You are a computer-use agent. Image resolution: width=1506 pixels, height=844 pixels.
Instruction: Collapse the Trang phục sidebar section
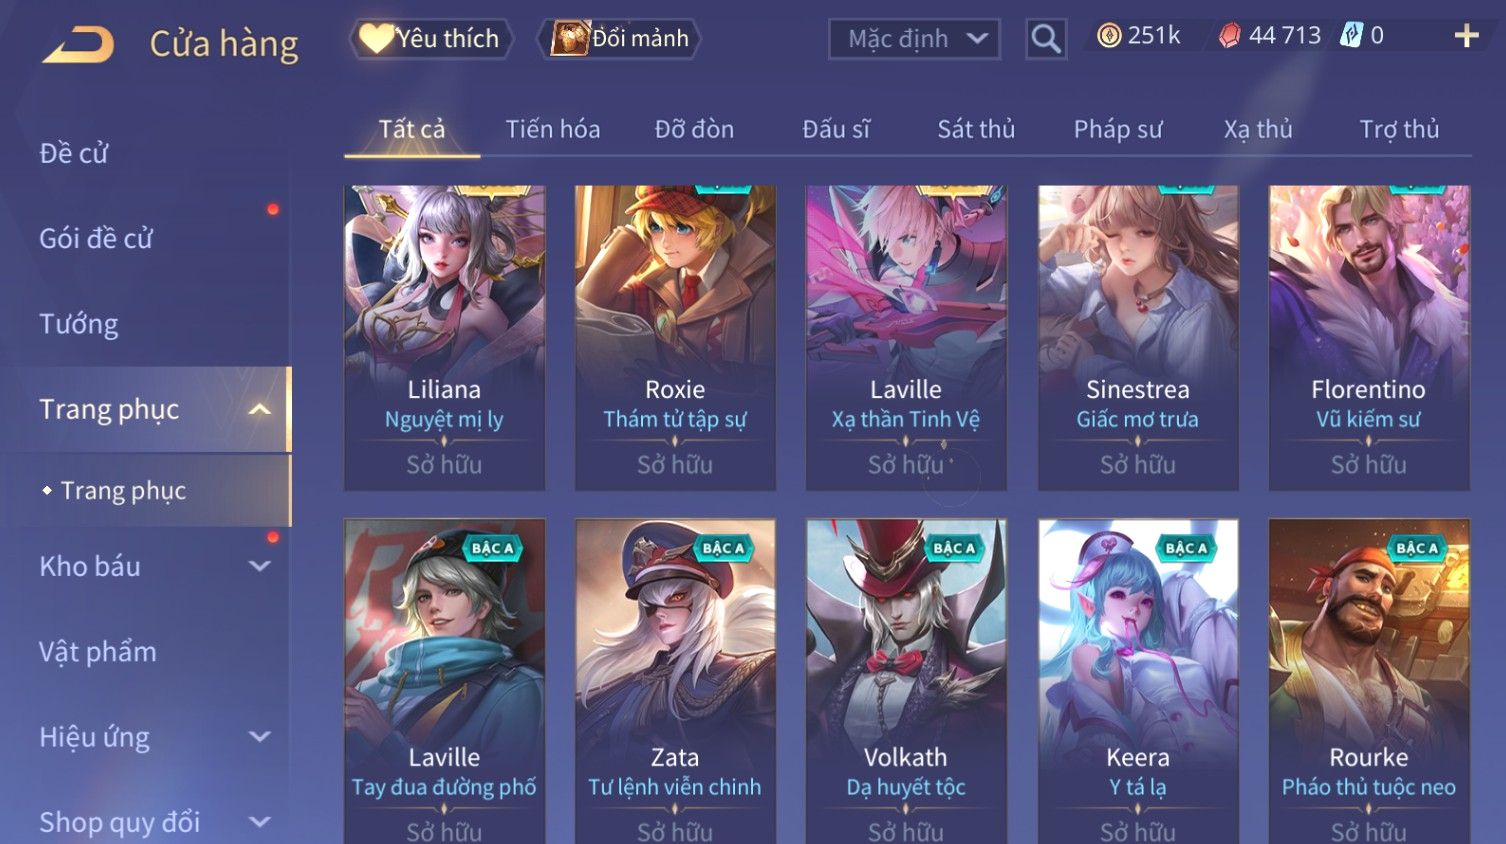(x=260, y=409)
